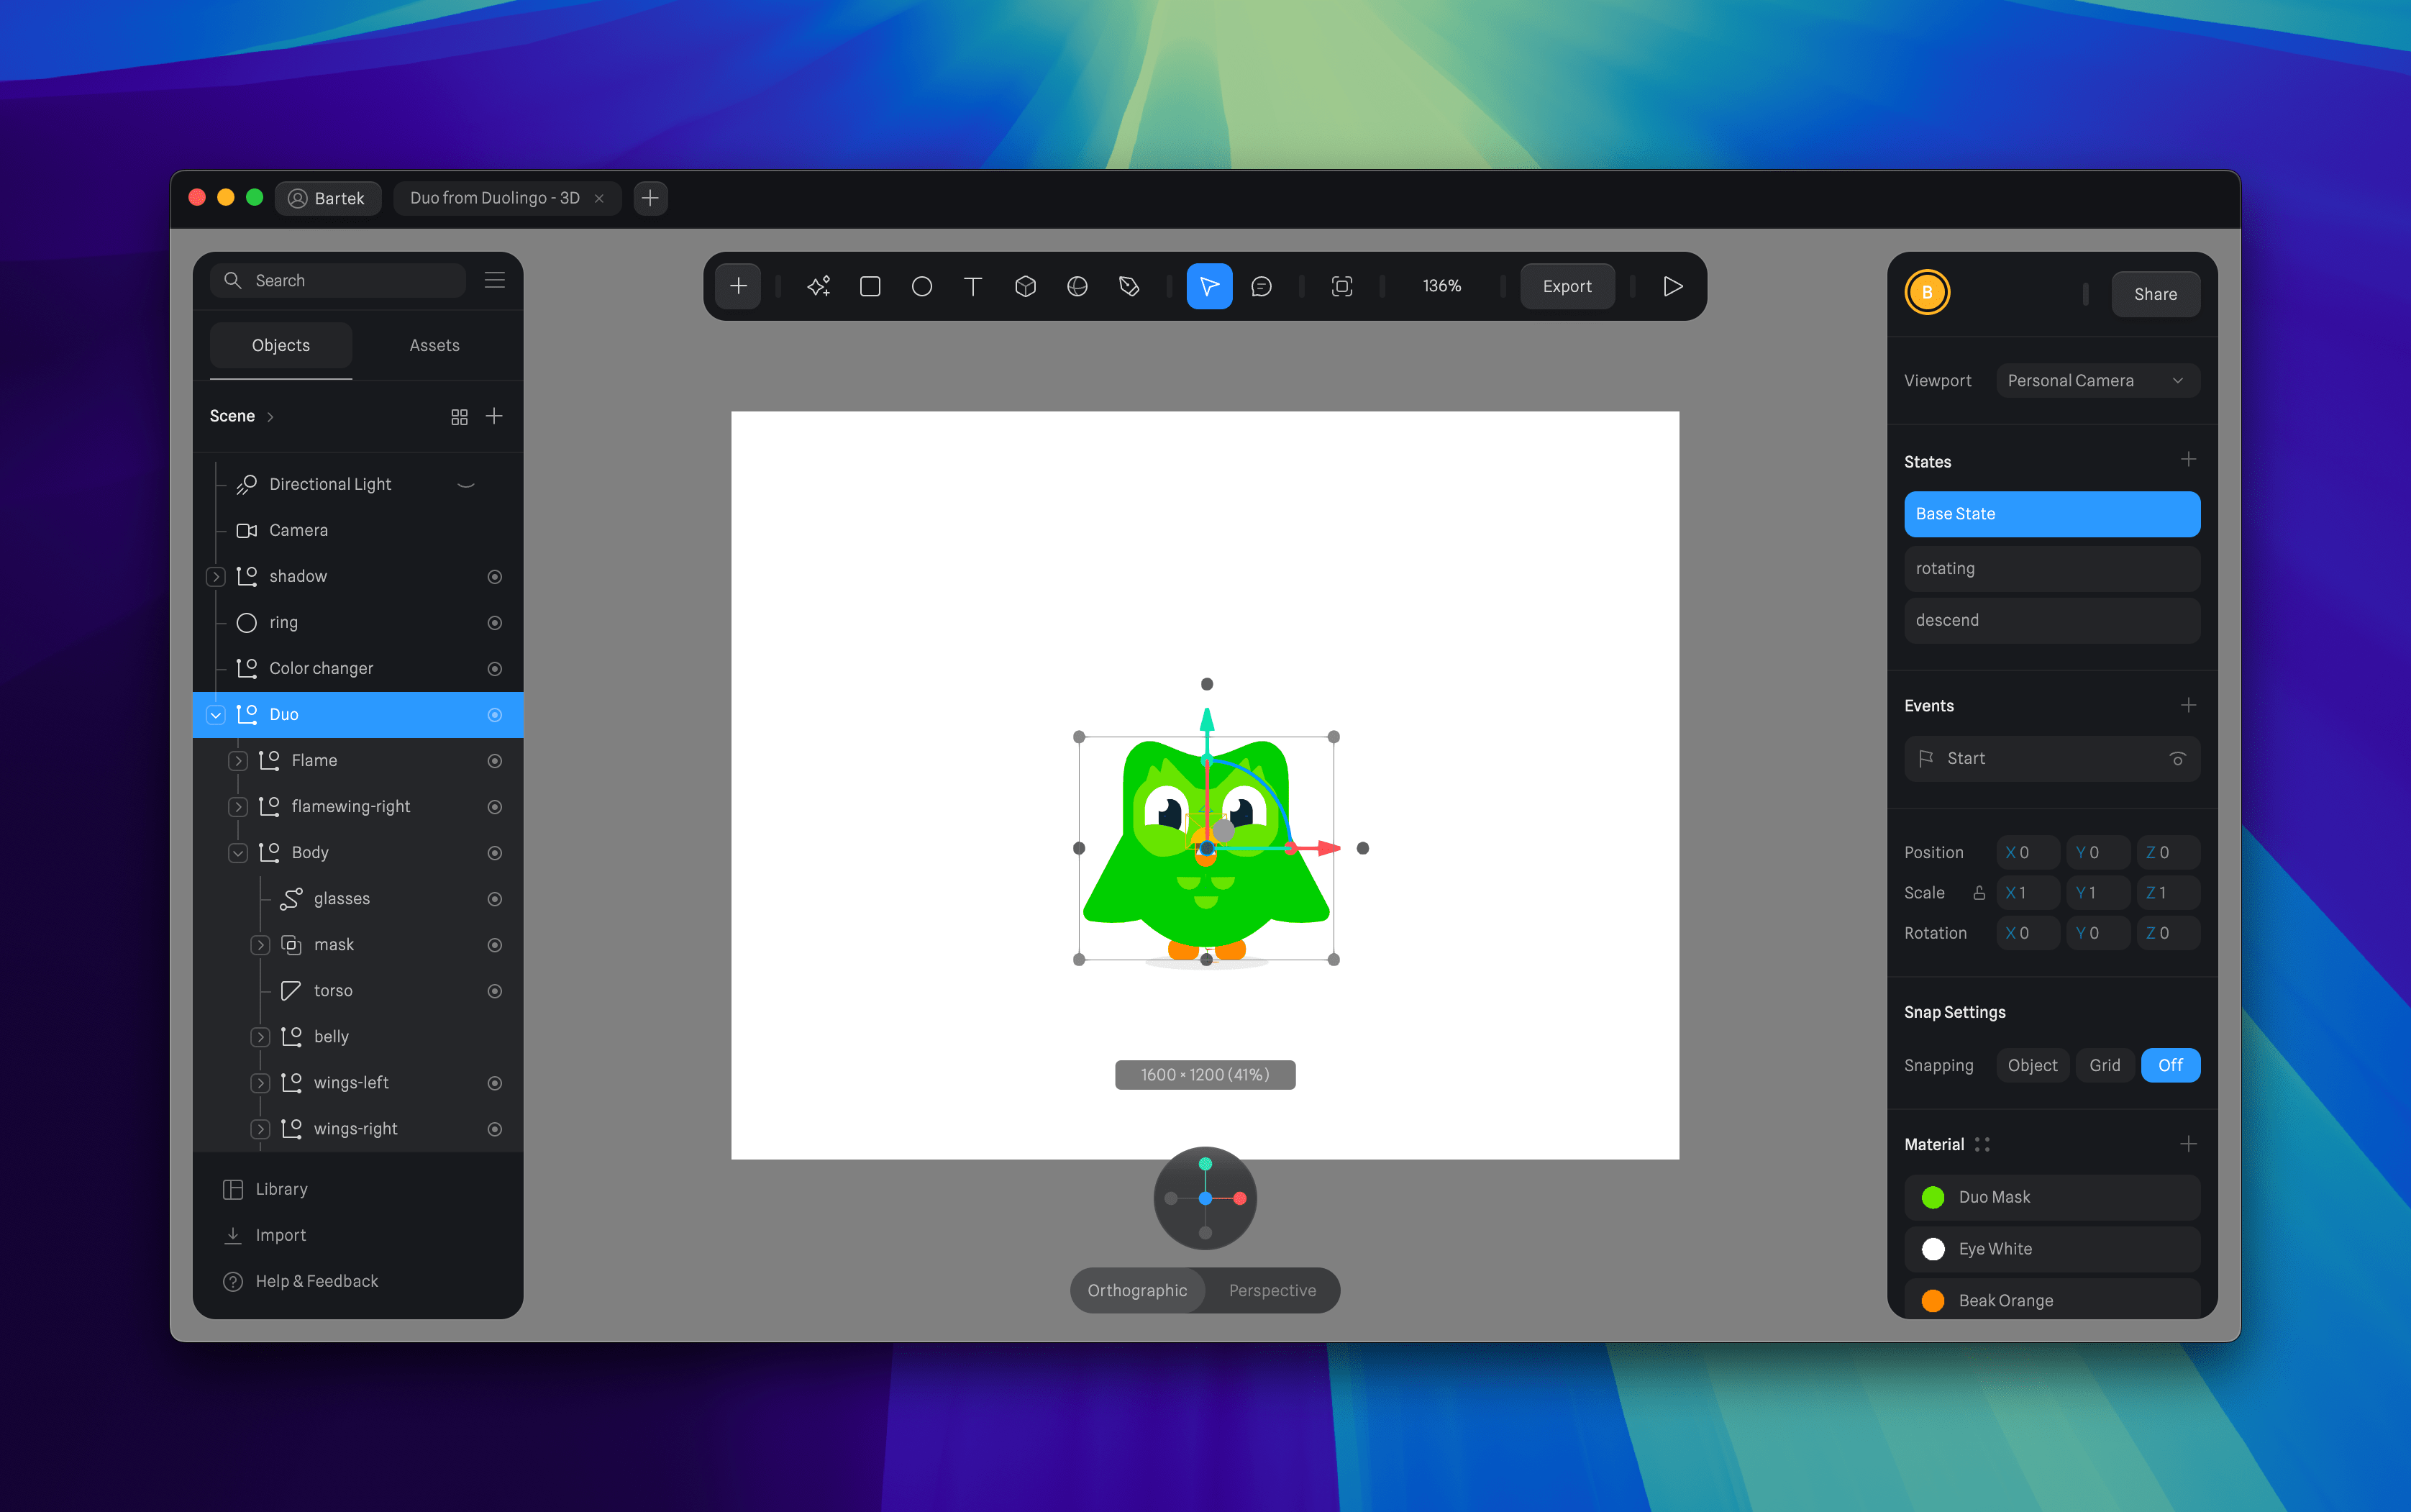Toggle visibility of Flame layer

494,761
